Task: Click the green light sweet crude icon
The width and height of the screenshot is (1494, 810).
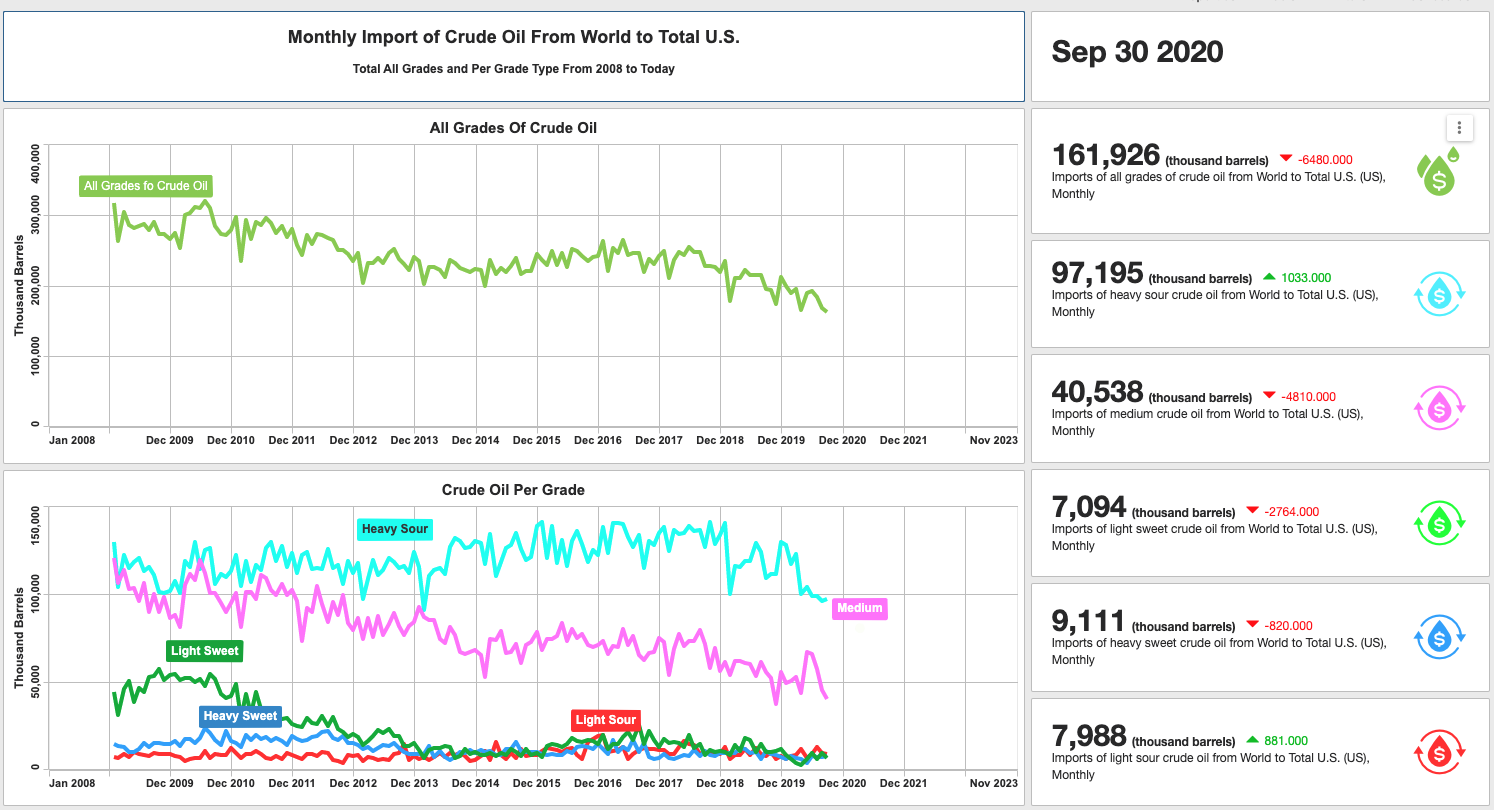Action: [x=1439, y=522]
